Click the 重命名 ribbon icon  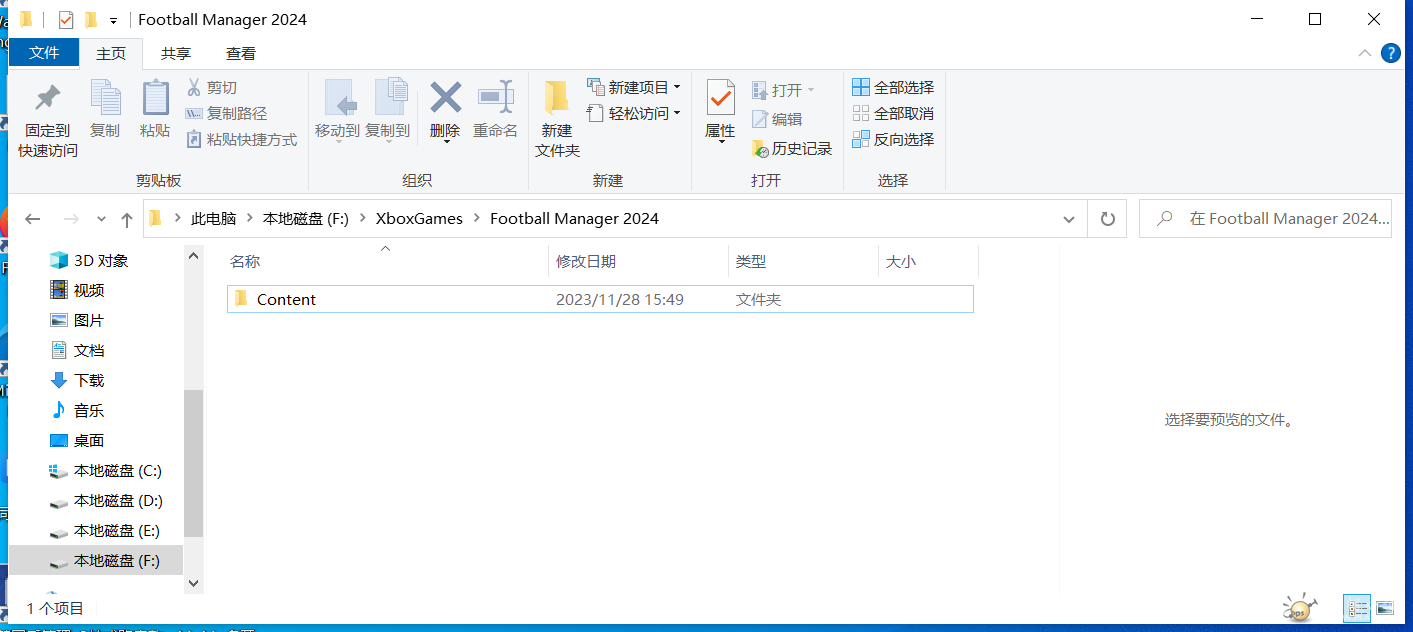coord(495,98)
